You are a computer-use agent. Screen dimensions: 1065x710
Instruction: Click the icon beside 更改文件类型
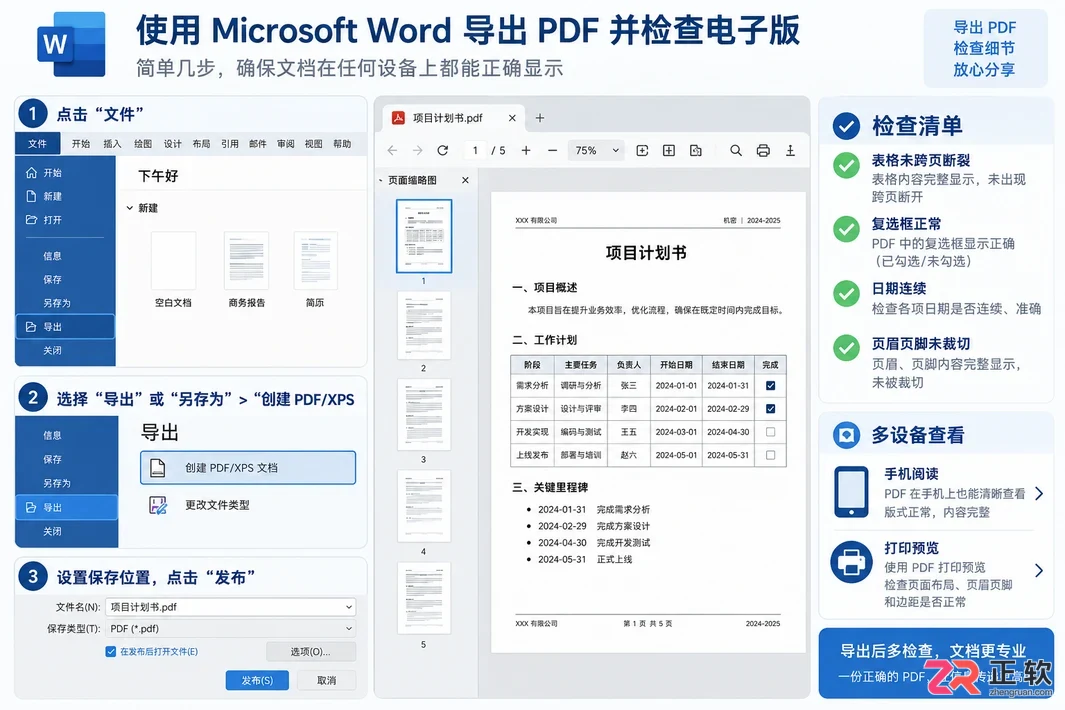tap(158, 505)
